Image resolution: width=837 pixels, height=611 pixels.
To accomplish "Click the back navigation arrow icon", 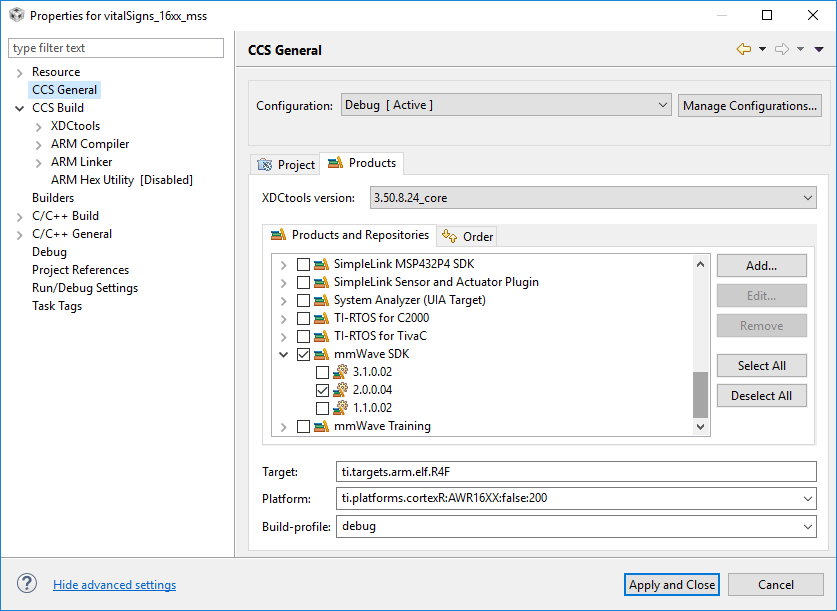I will pos(744,49).
